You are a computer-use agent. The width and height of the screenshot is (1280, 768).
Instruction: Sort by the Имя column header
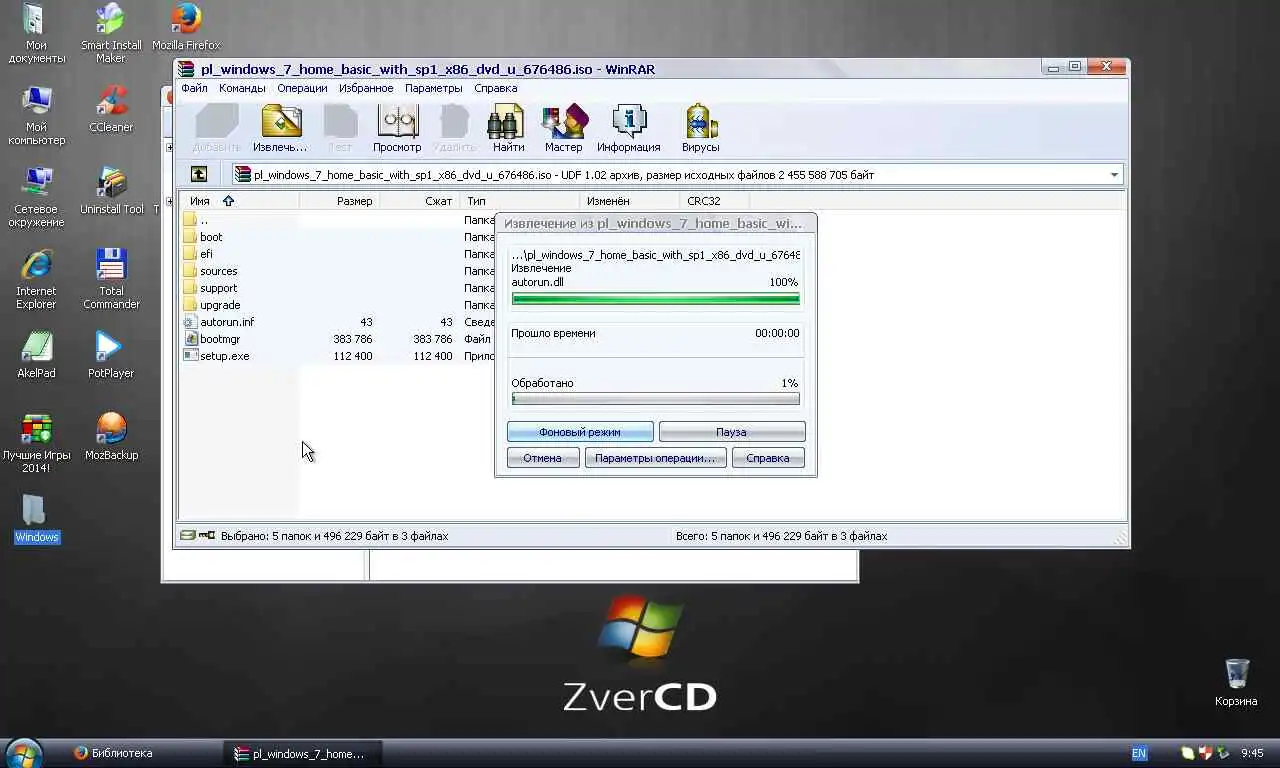pos(239,201)
